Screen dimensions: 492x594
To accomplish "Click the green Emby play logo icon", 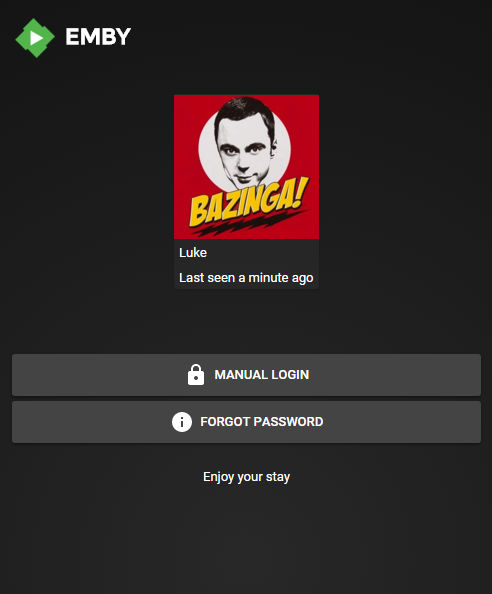I will (x=35, y=38).
